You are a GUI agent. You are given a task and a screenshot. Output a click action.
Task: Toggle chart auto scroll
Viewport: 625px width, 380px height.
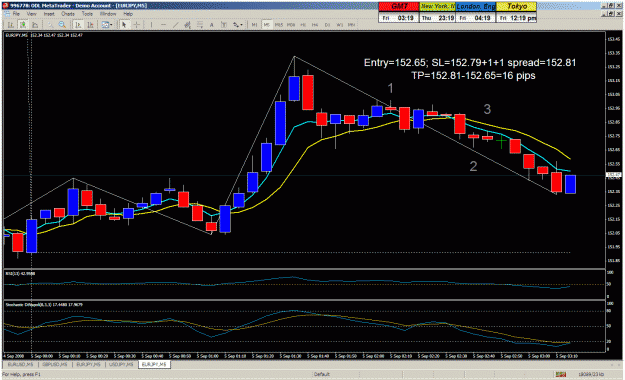[79, 25]
